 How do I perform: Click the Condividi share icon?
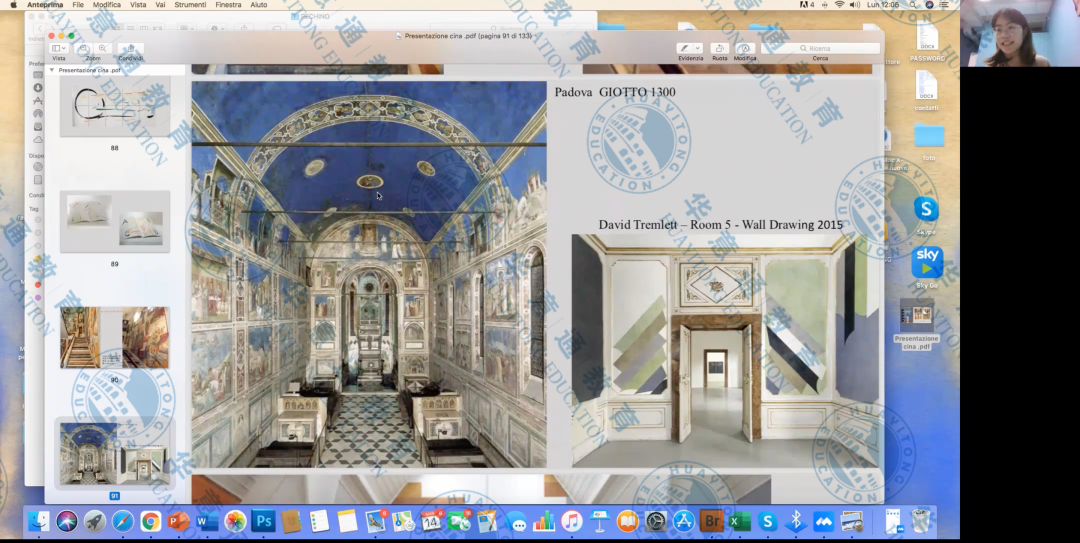pyautogui.click(x=130, y=49)
